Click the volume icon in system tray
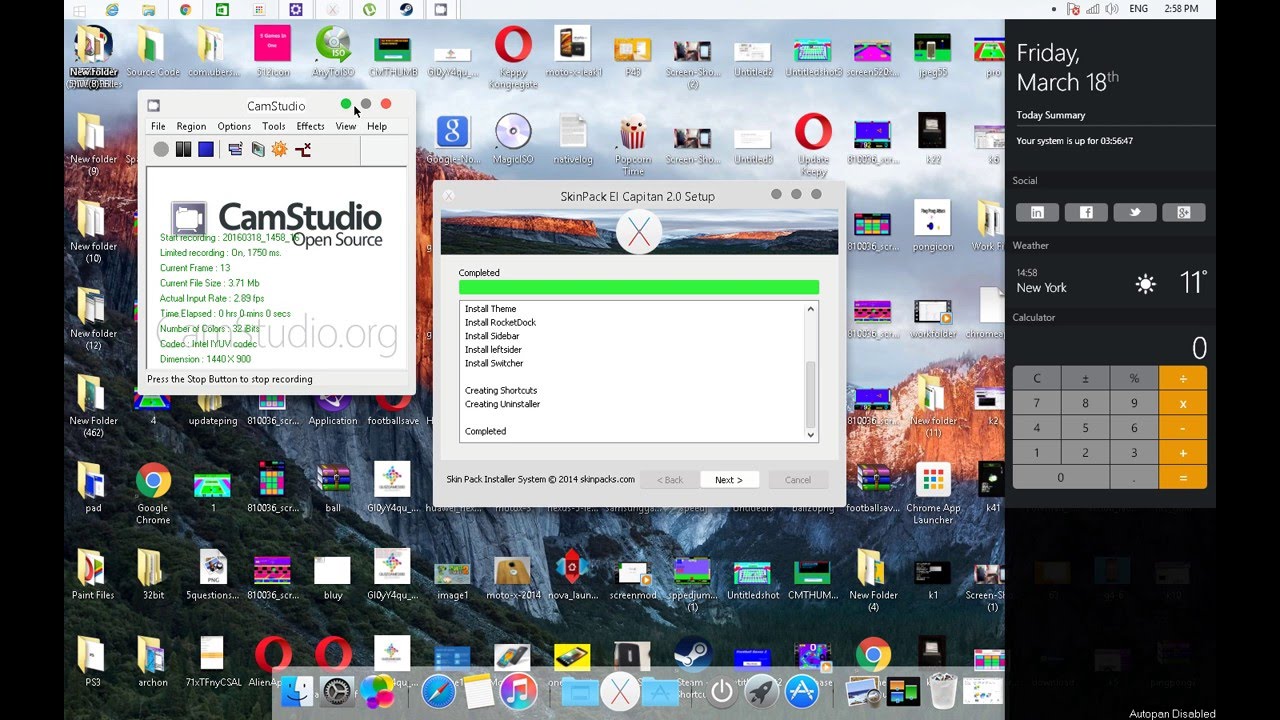This screenshot has width=1280, height=720. pyautogui.click(x=1113, y=9)
